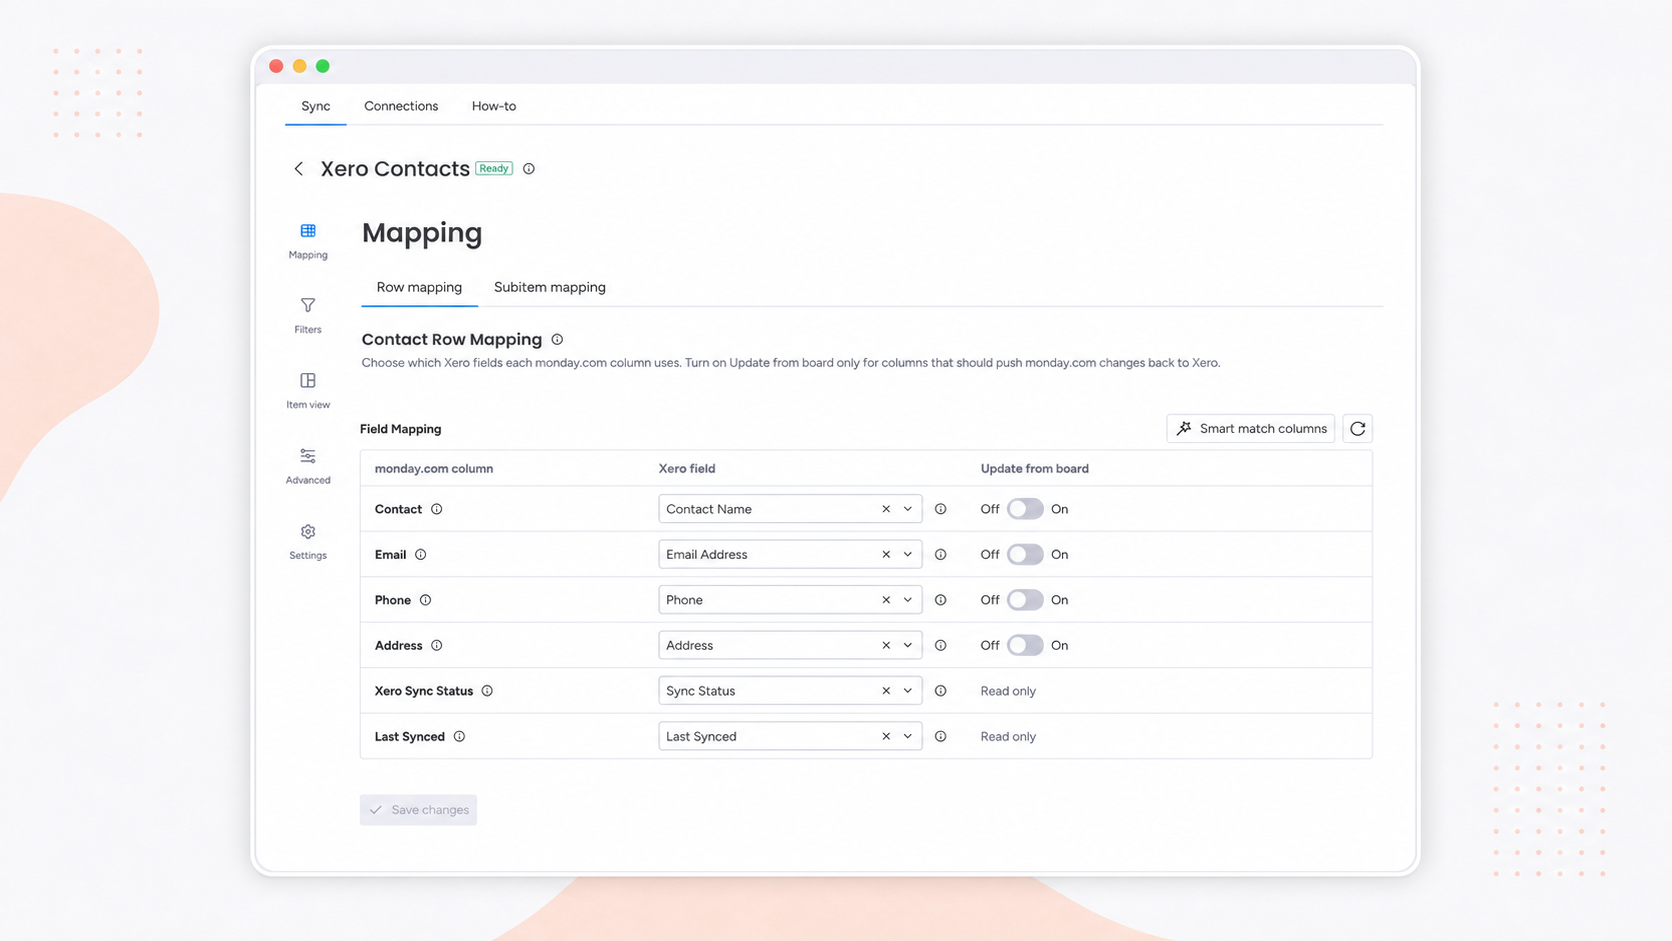Clear the Contact Name field selection
Viewport: 1672px width, 941px height.
[x=886, y=509]
